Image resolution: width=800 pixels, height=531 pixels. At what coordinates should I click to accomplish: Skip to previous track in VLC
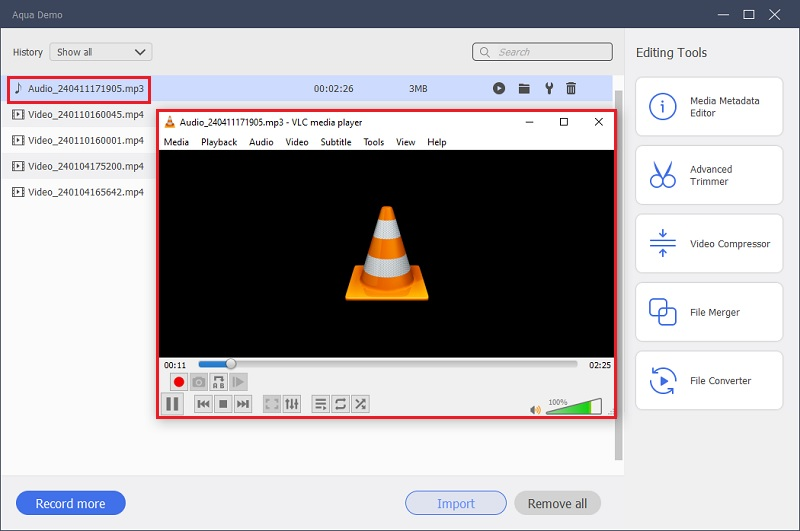coord(203,404)
